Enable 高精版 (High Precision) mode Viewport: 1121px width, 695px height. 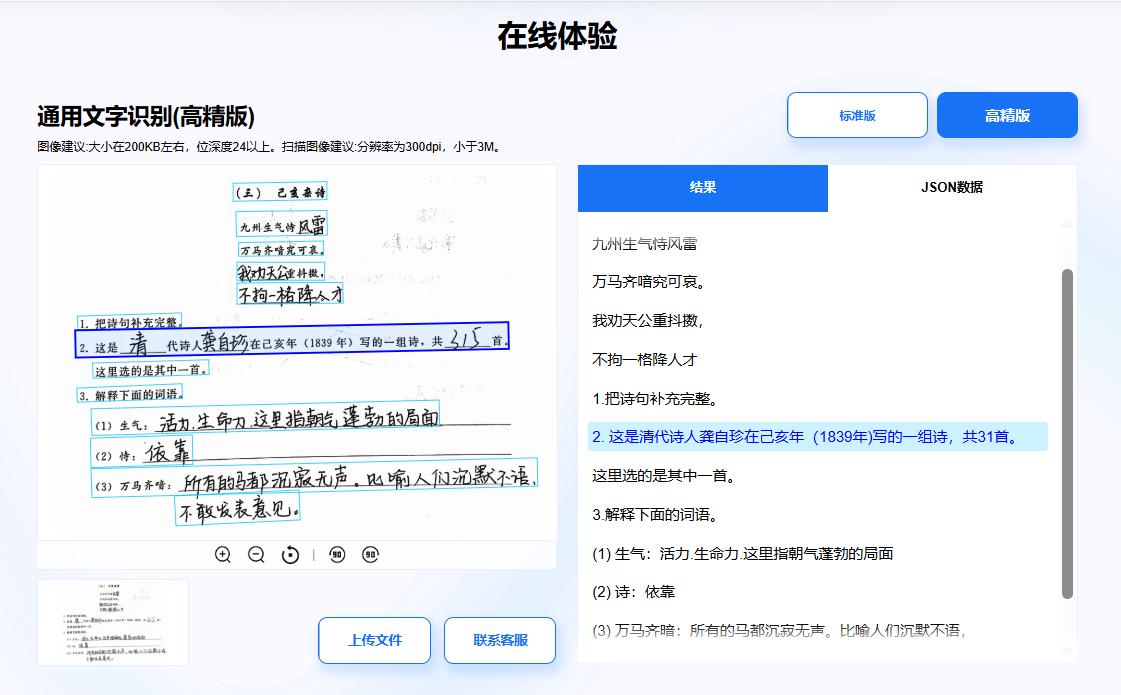click(1006, 114)
